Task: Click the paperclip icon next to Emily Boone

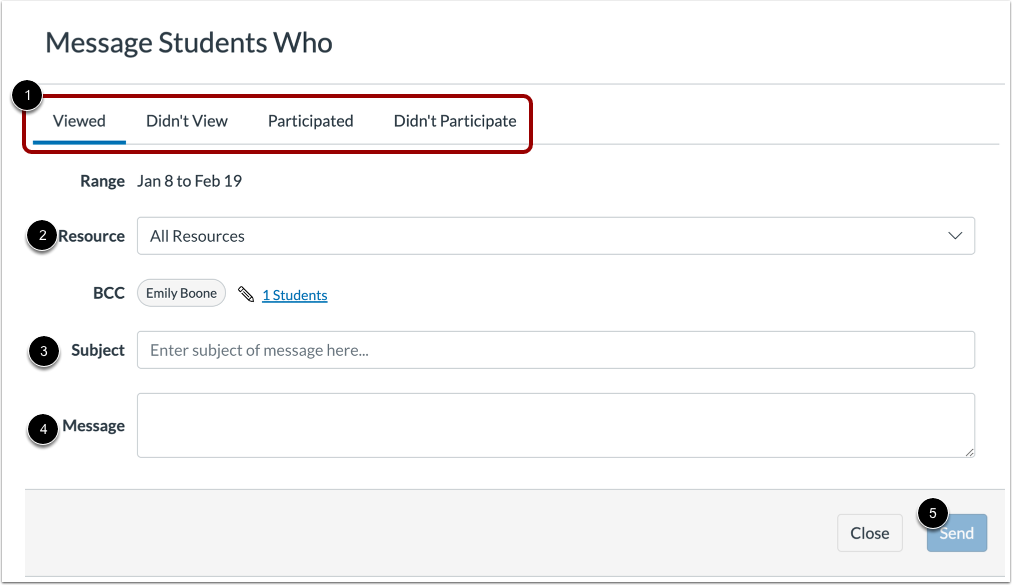Action: [x=246, y=294]
